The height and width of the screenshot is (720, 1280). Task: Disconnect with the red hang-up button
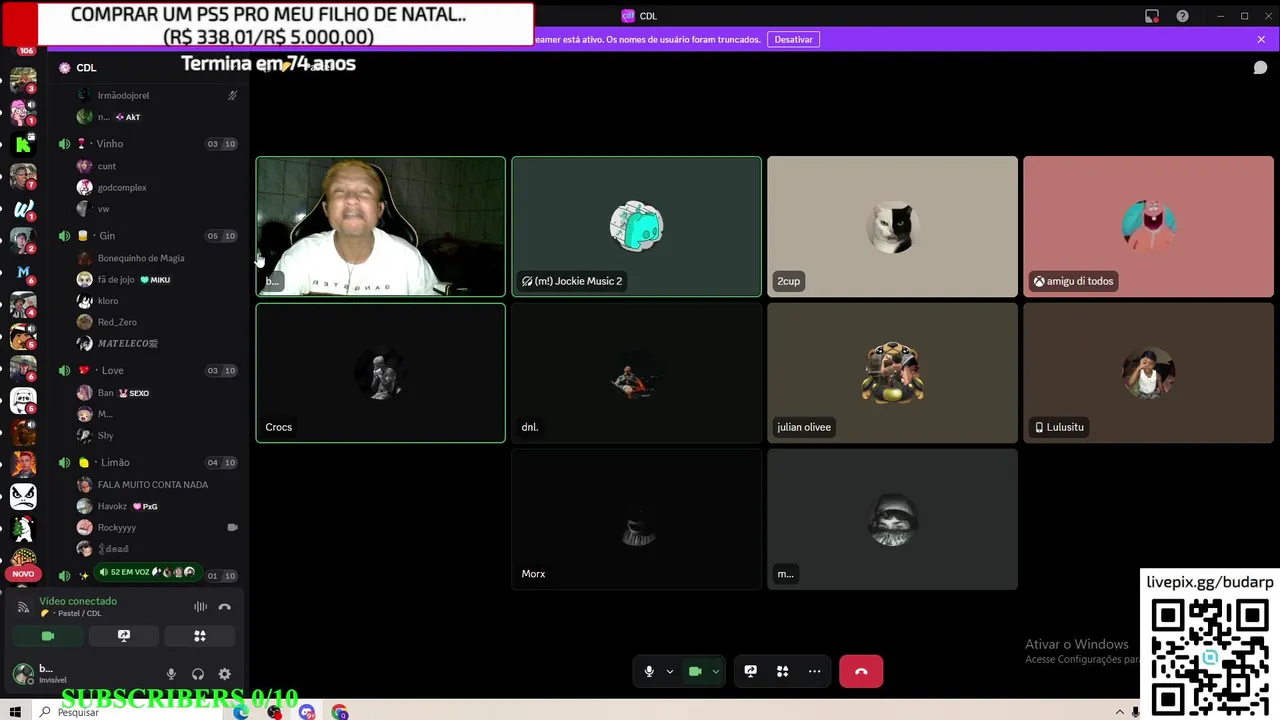(861, 671)
